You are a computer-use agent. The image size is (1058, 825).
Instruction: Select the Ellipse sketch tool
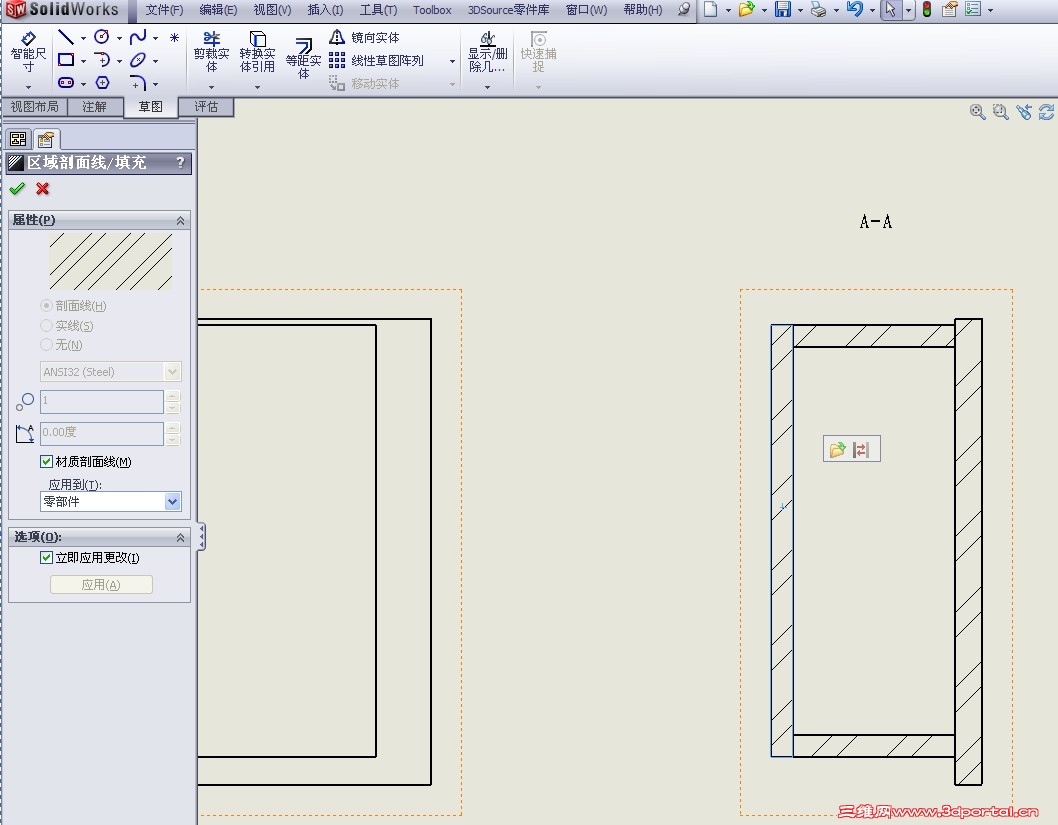[138, 60]
